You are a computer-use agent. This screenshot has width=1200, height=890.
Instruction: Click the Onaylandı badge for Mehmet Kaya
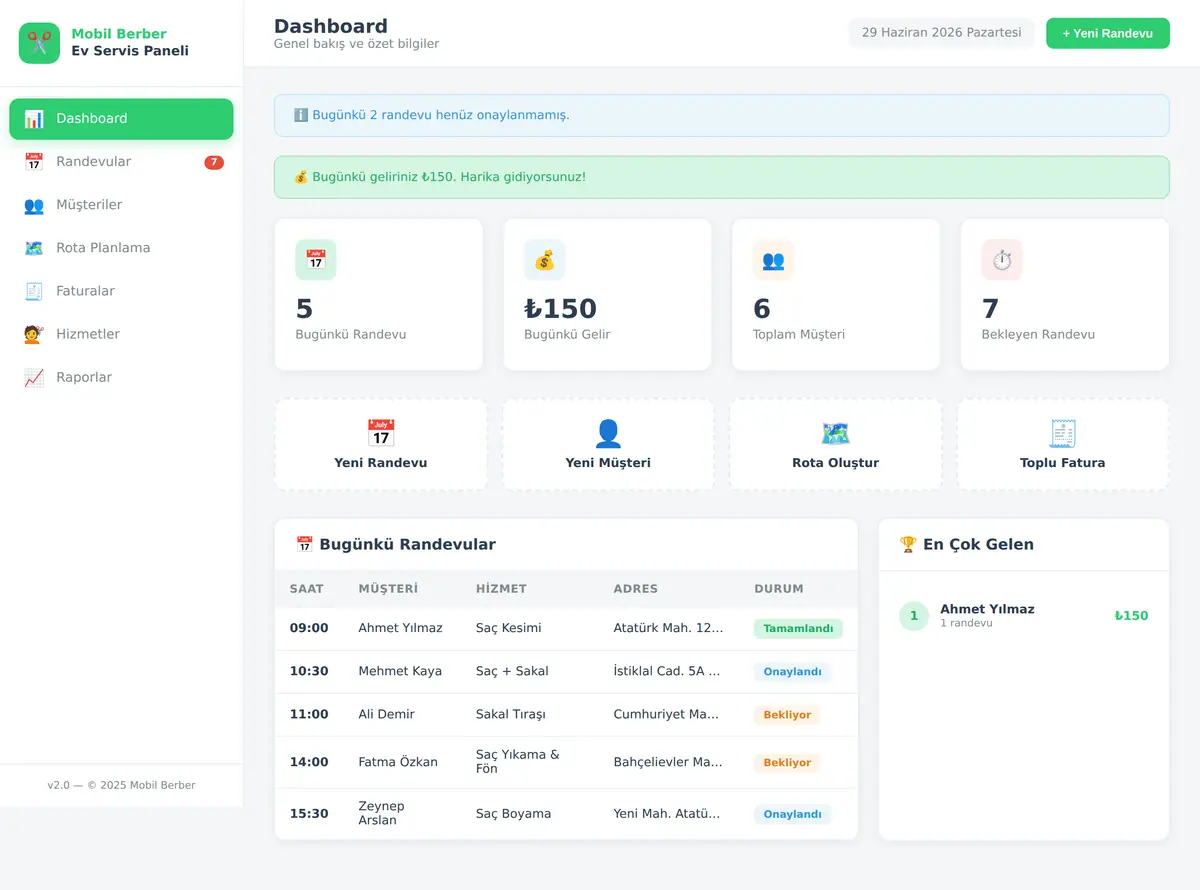pos(792,672)
